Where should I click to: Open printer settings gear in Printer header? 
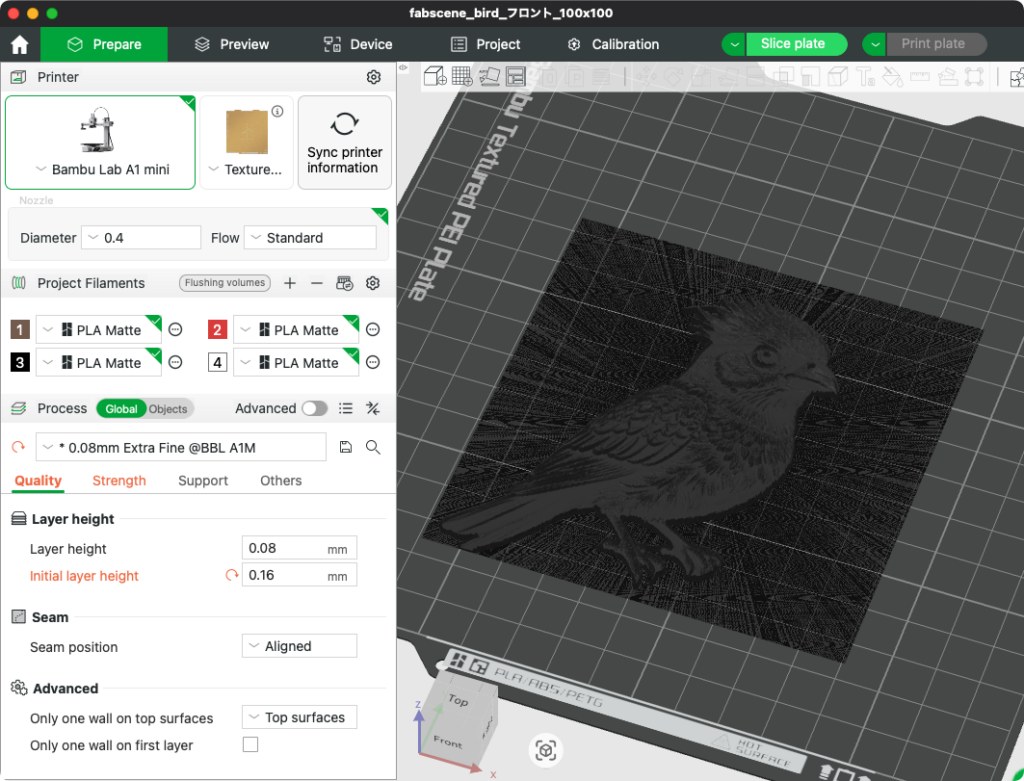click(374, 77)
